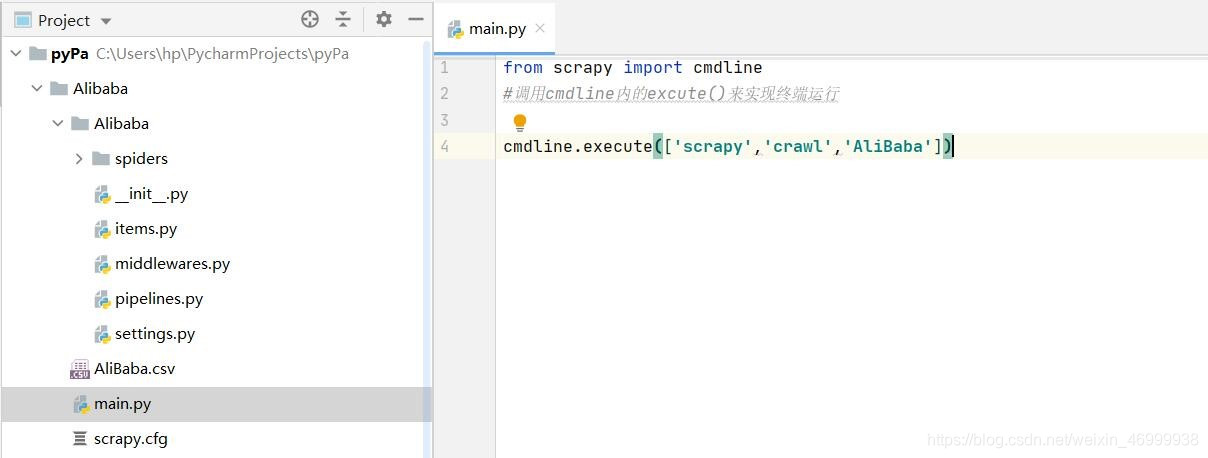Click the 'AliBaba' string in line 4
Viewport: 1208px width, 458px height.
[x=888, y=147]
